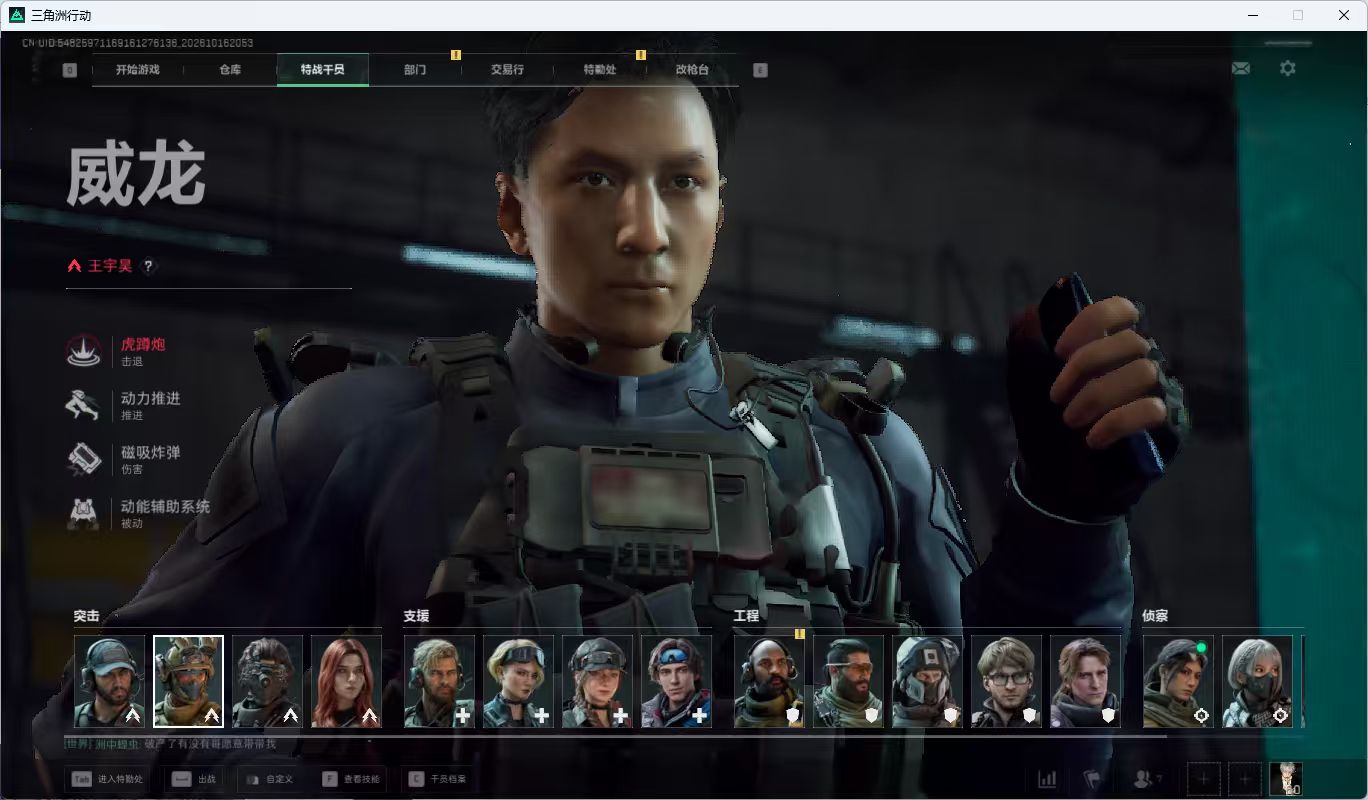Click the world chat message from 洲中蝗虫
Viewport: 1368px width, 800px height.
pos(170,744)
